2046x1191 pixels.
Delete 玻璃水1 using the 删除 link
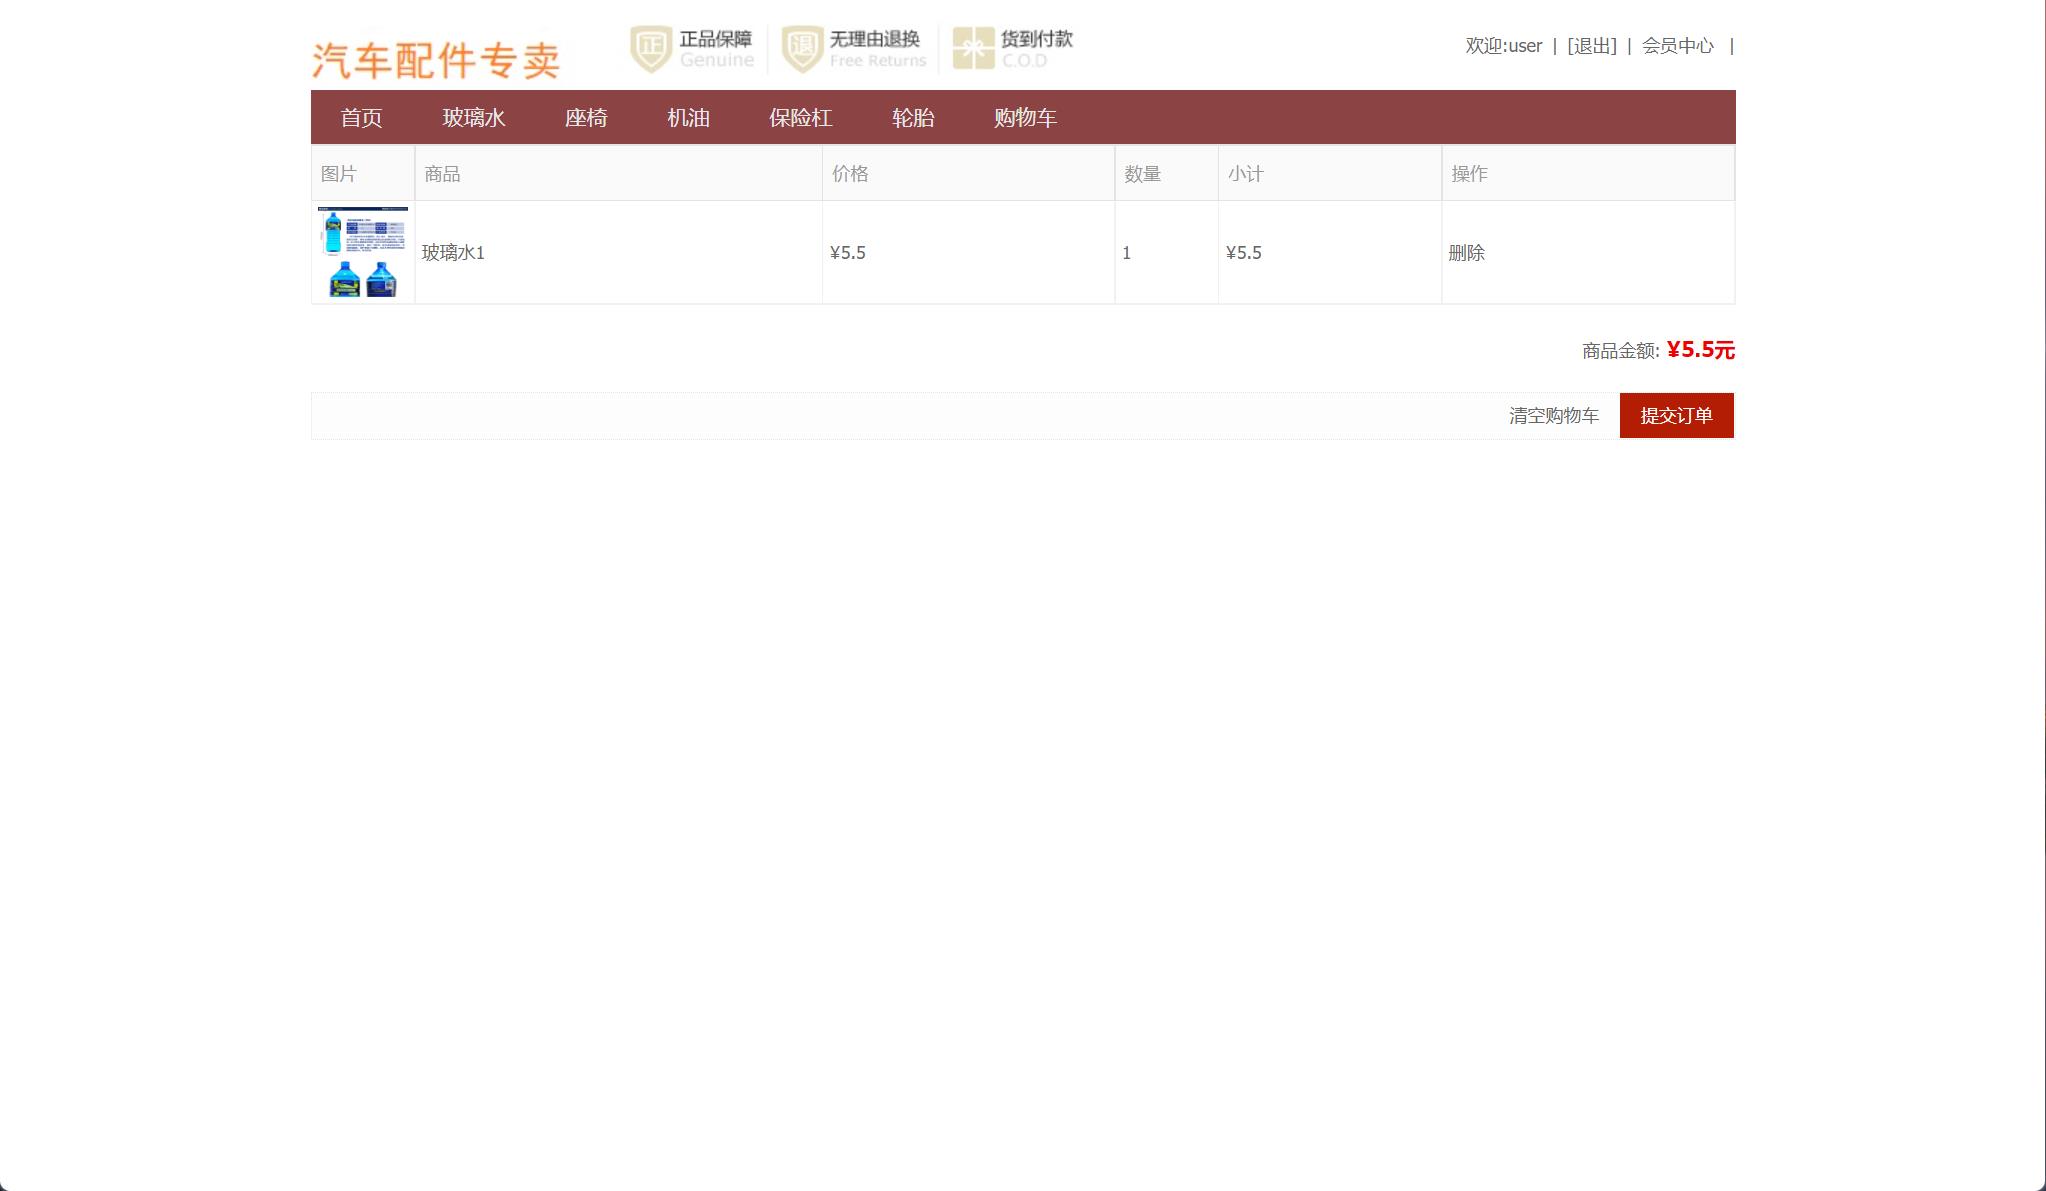[1467, 253]
